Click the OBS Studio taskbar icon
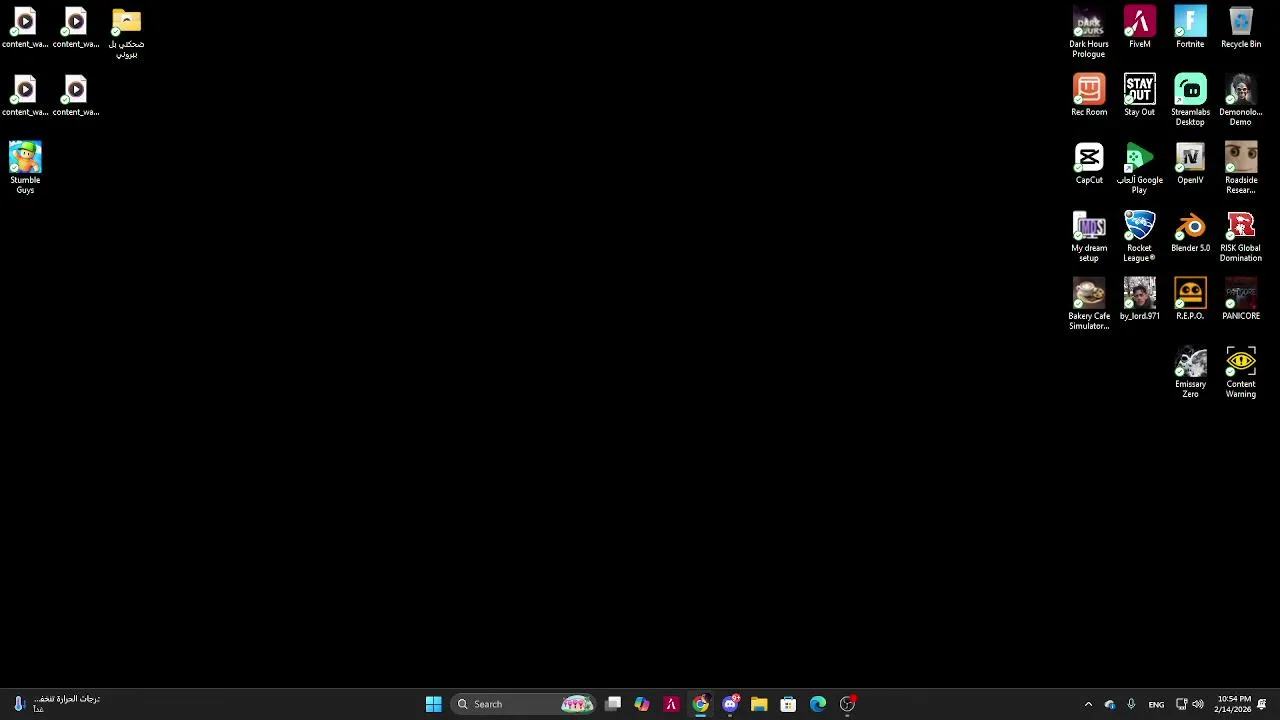The image size is (1280, 720). coord(847,704)
